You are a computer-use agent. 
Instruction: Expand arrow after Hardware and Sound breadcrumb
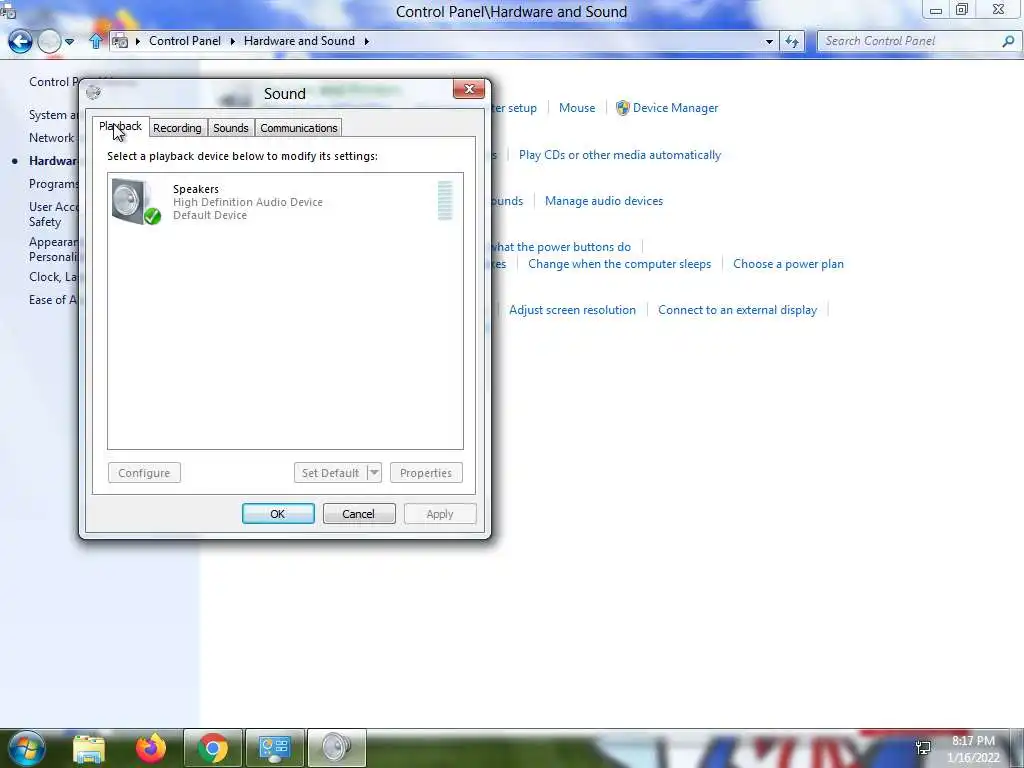point(366,41)
